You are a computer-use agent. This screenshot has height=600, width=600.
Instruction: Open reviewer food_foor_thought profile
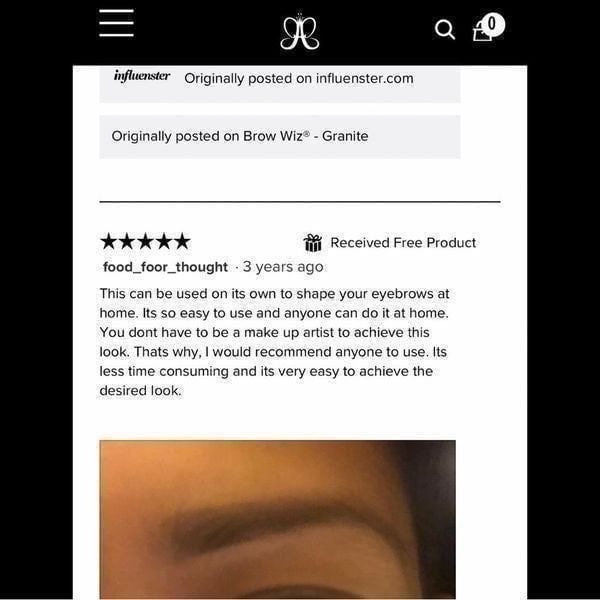click(165, 267)
